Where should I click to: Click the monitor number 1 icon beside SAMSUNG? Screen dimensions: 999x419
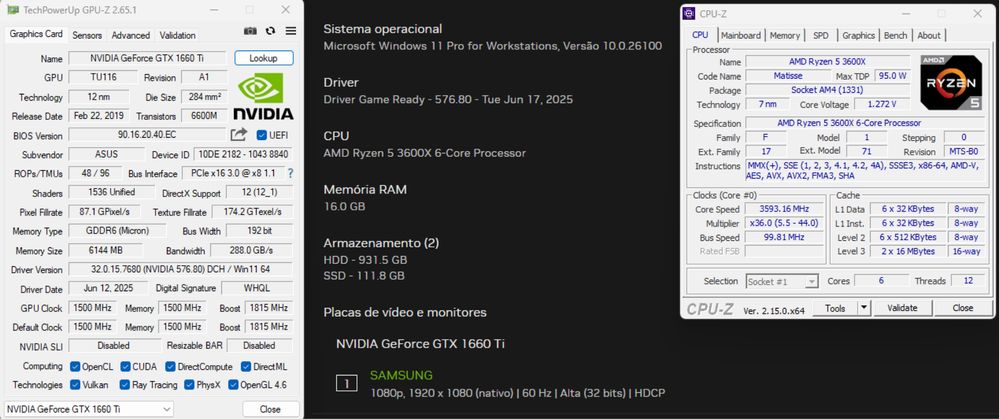[347, 383]
